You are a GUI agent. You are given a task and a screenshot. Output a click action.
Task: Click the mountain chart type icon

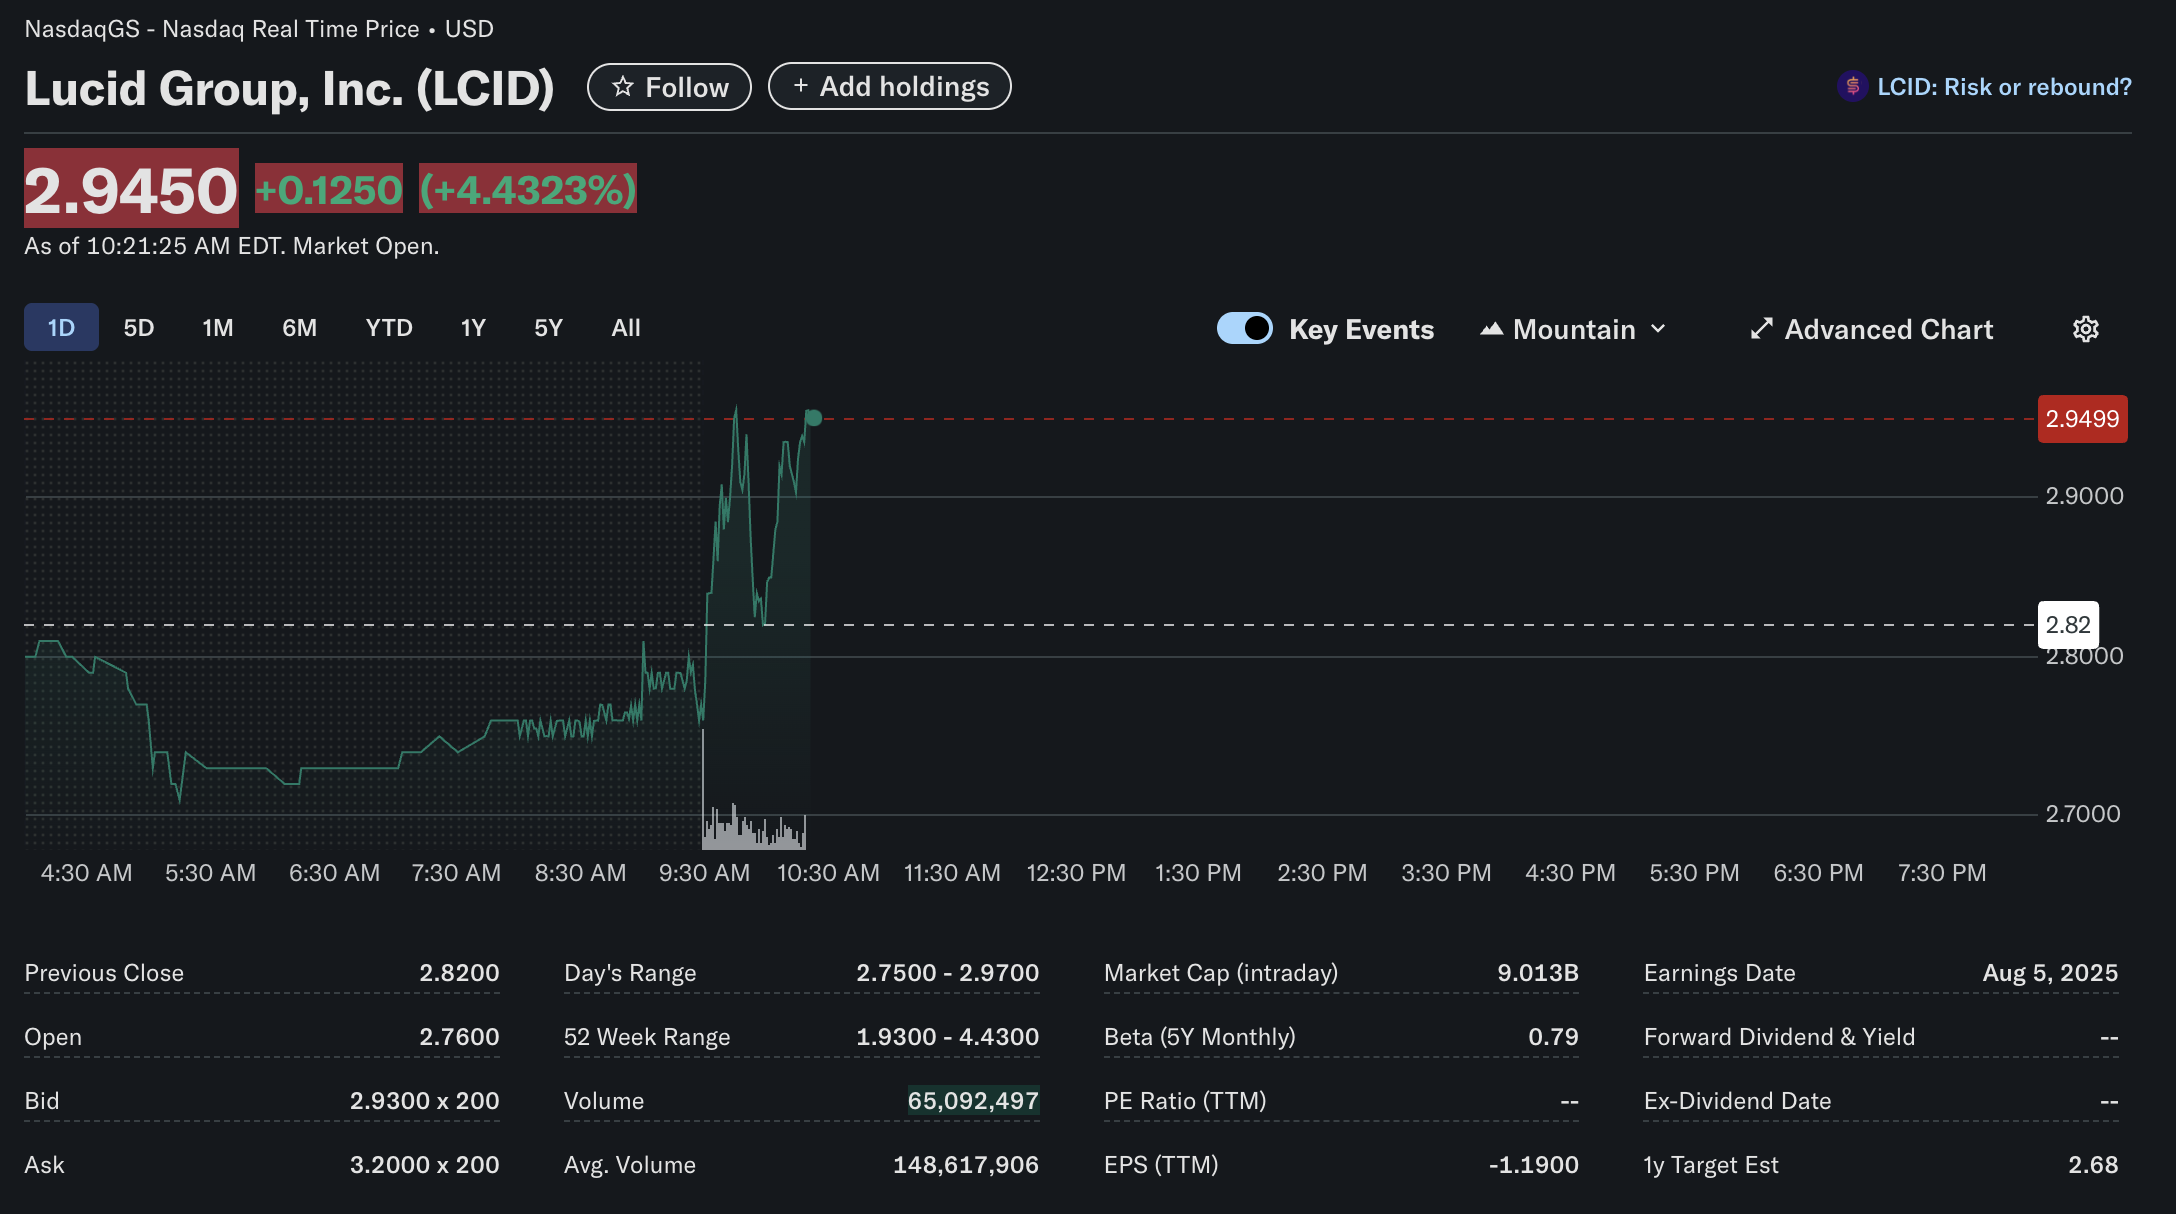1491,329
